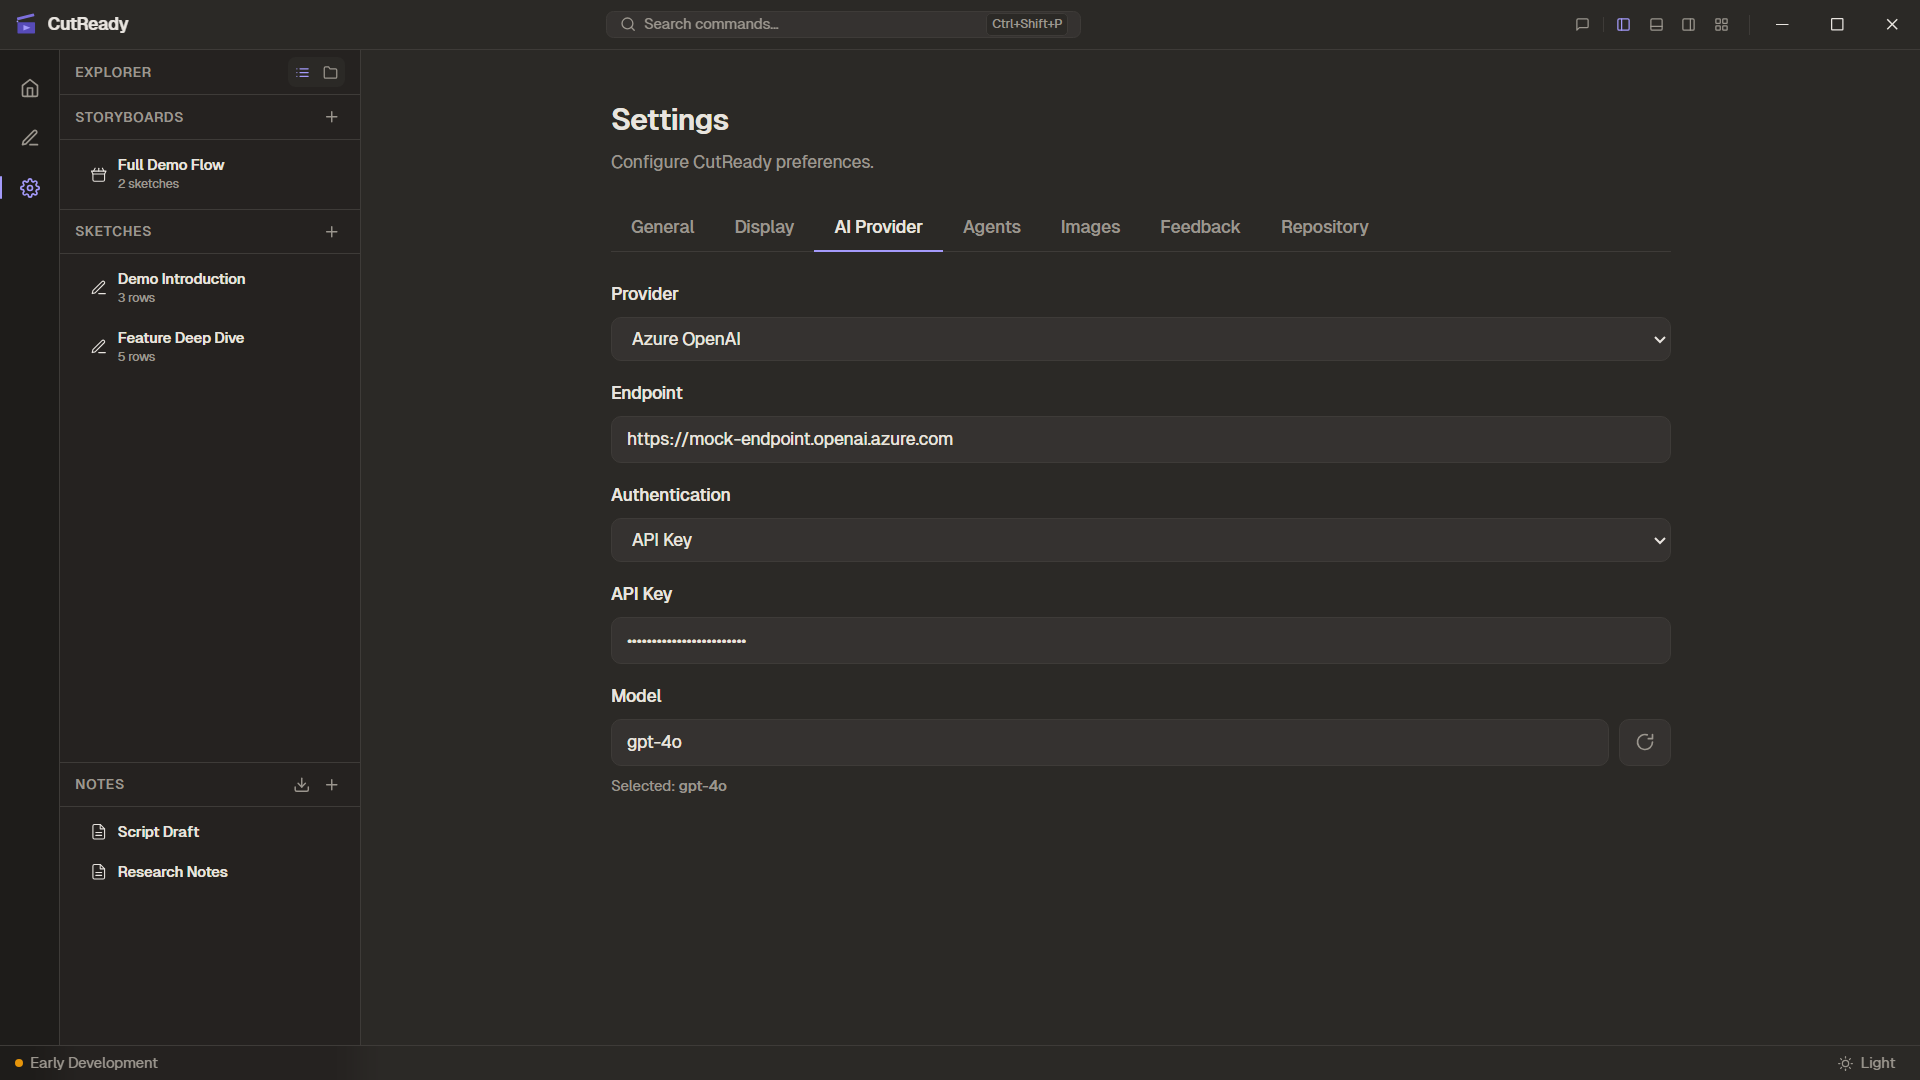Open the Authentication dropdown showing API Key
Image resolution: width=1920 pixels, height=1080 pixels.
click(1140, 540)
